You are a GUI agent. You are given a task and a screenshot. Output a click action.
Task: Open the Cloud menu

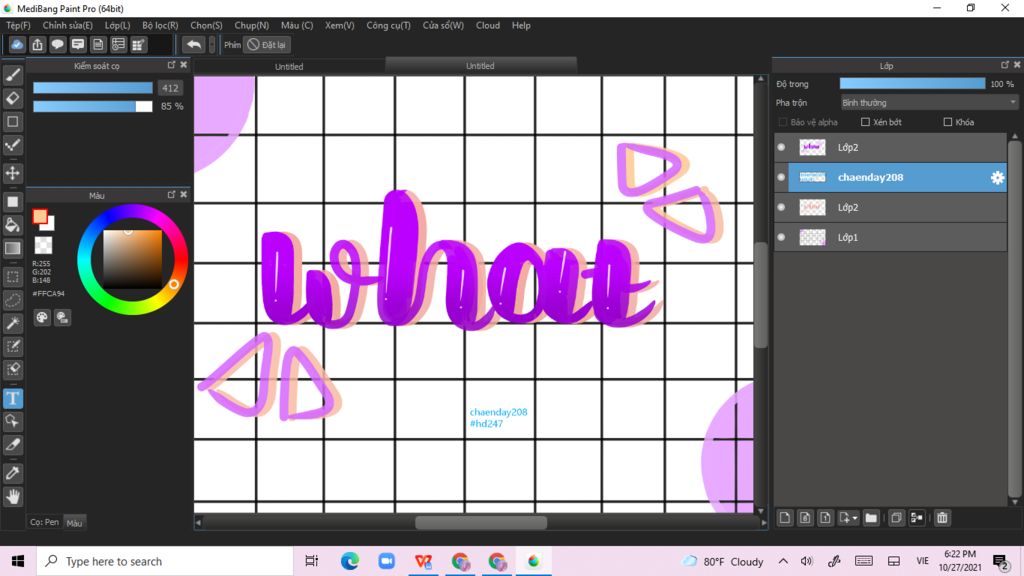coord(488,25)
